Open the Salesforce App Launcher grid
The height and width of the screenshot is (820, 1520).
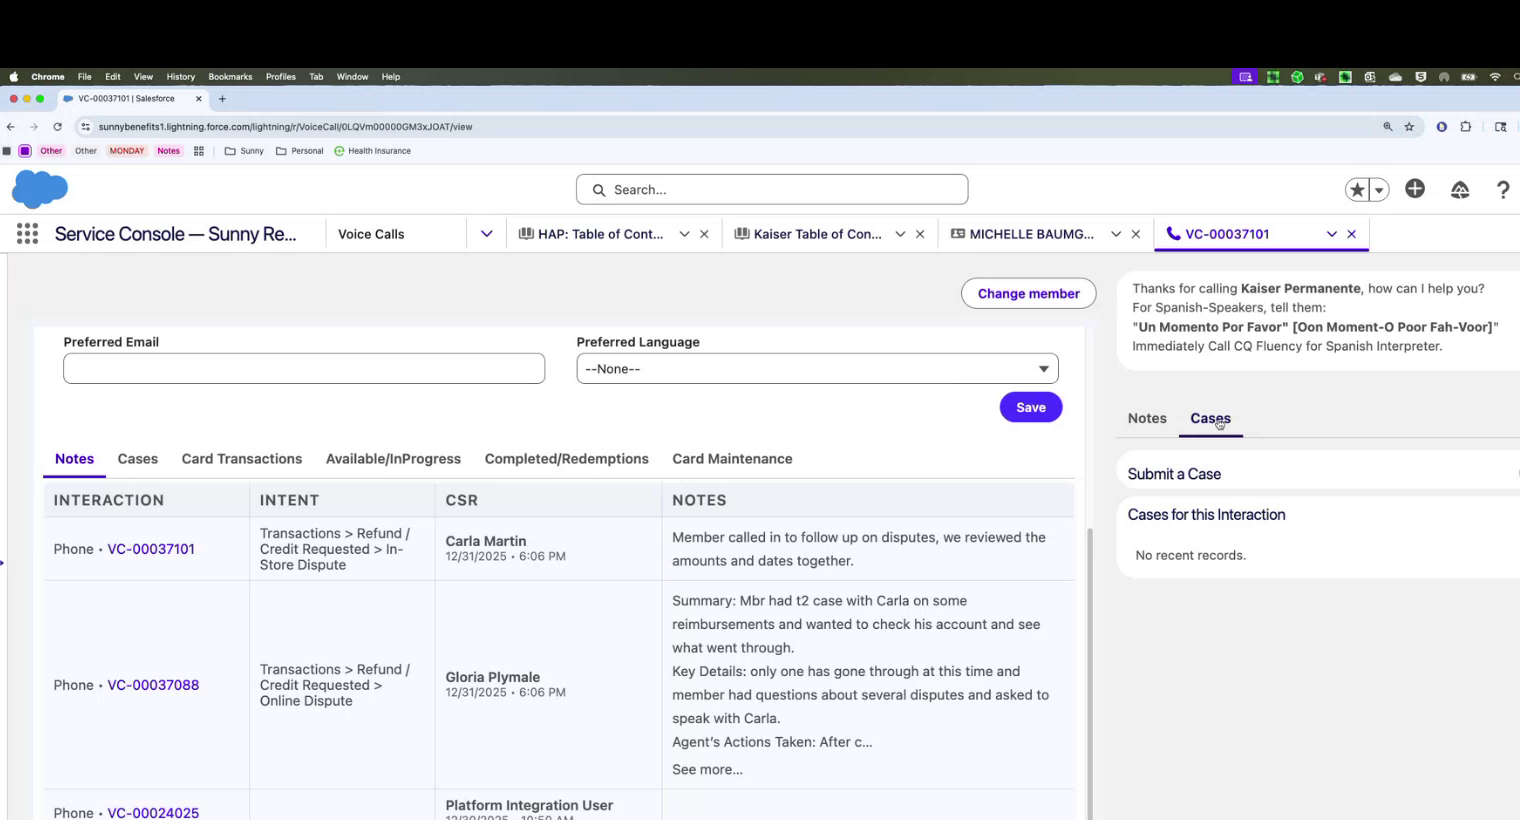(27, 234)
